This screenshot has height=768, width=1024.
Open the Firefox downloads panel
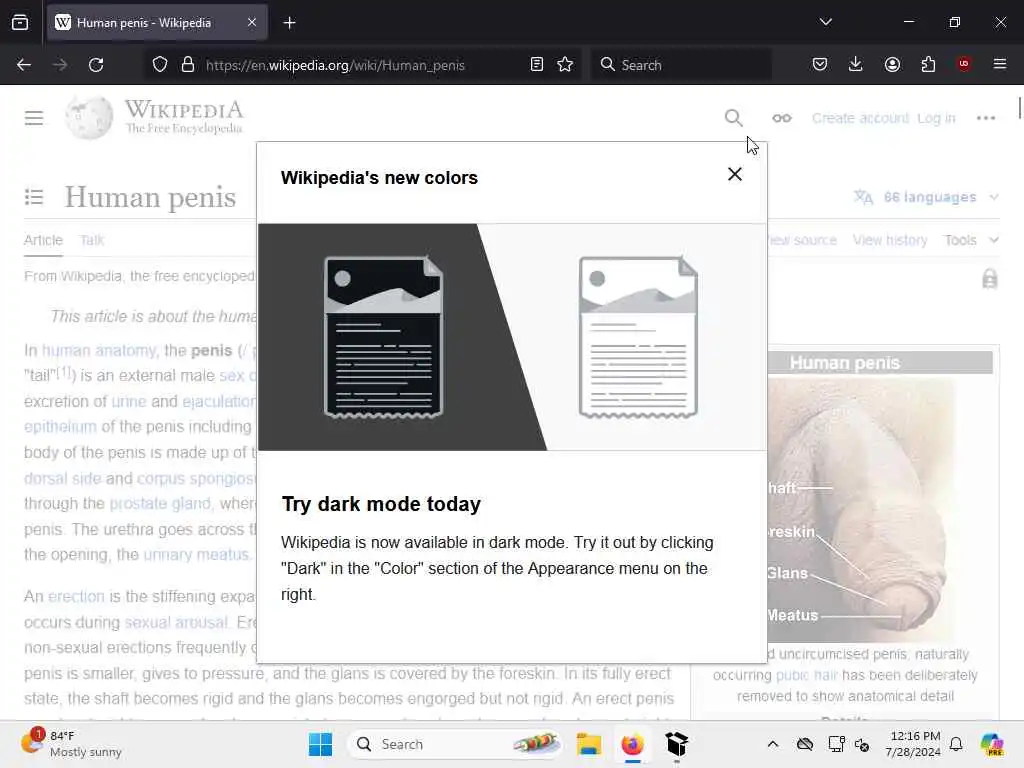click(856, 64)
